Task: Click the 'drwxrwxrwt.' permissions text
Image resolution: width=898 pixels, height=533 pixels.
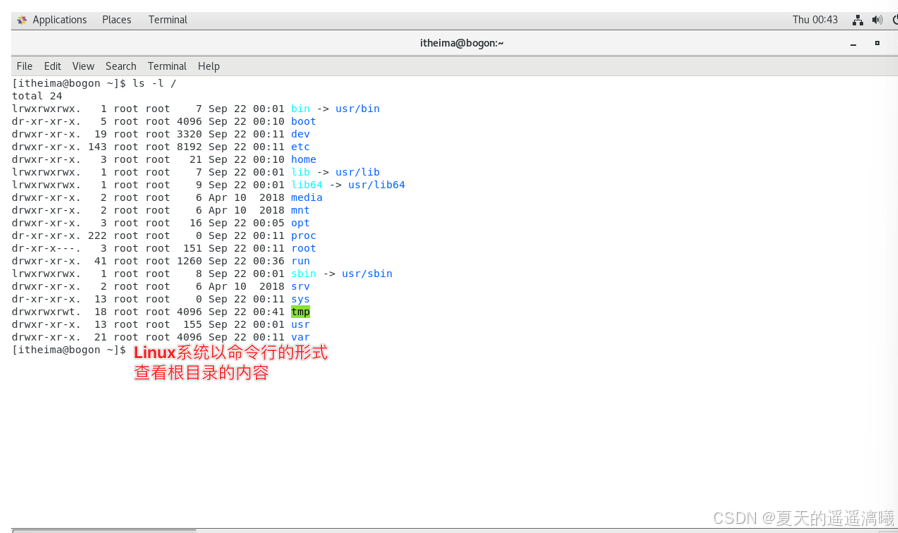Action: point(46,312)
